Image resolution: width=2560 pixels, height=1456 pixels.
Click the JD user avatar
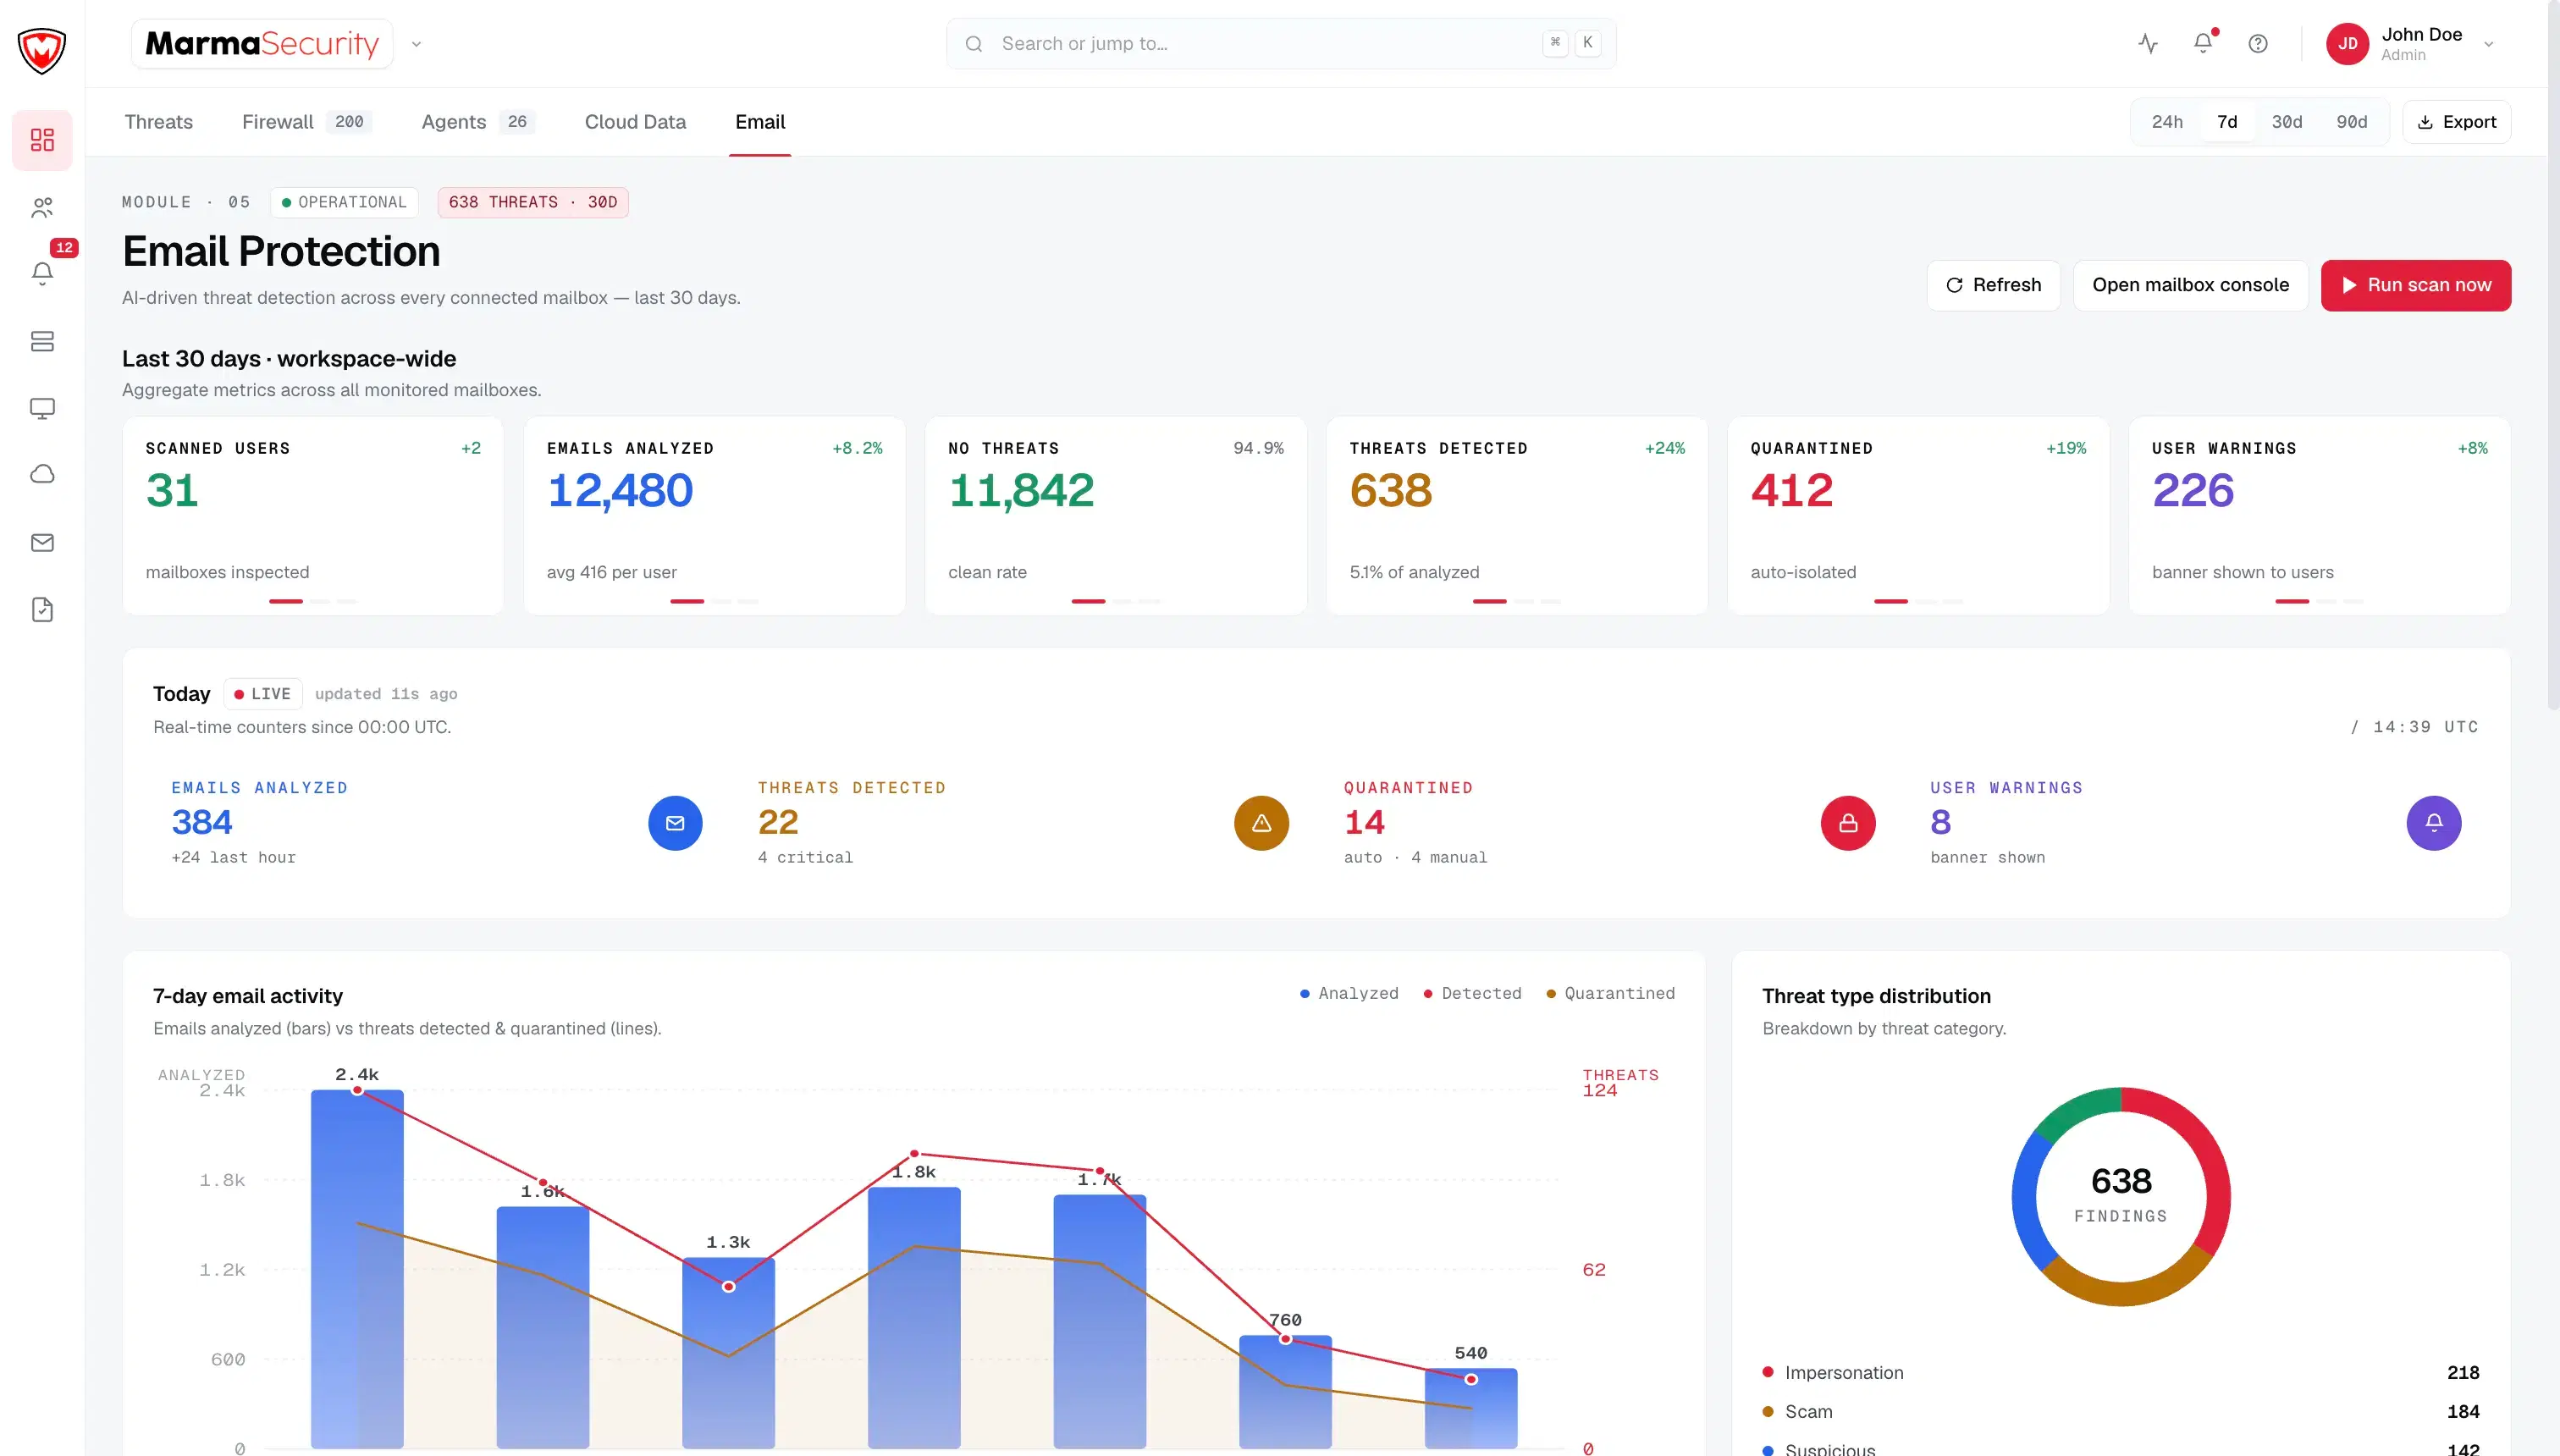tap(2348, 44)
